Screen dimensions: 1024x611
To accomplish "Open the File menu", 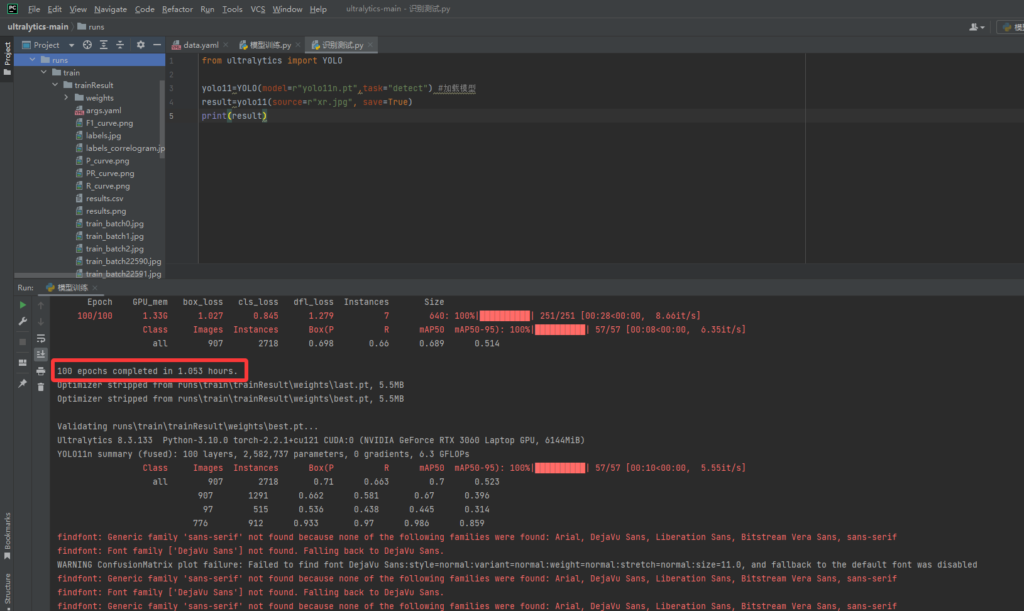I will click(x=34, y=9).
